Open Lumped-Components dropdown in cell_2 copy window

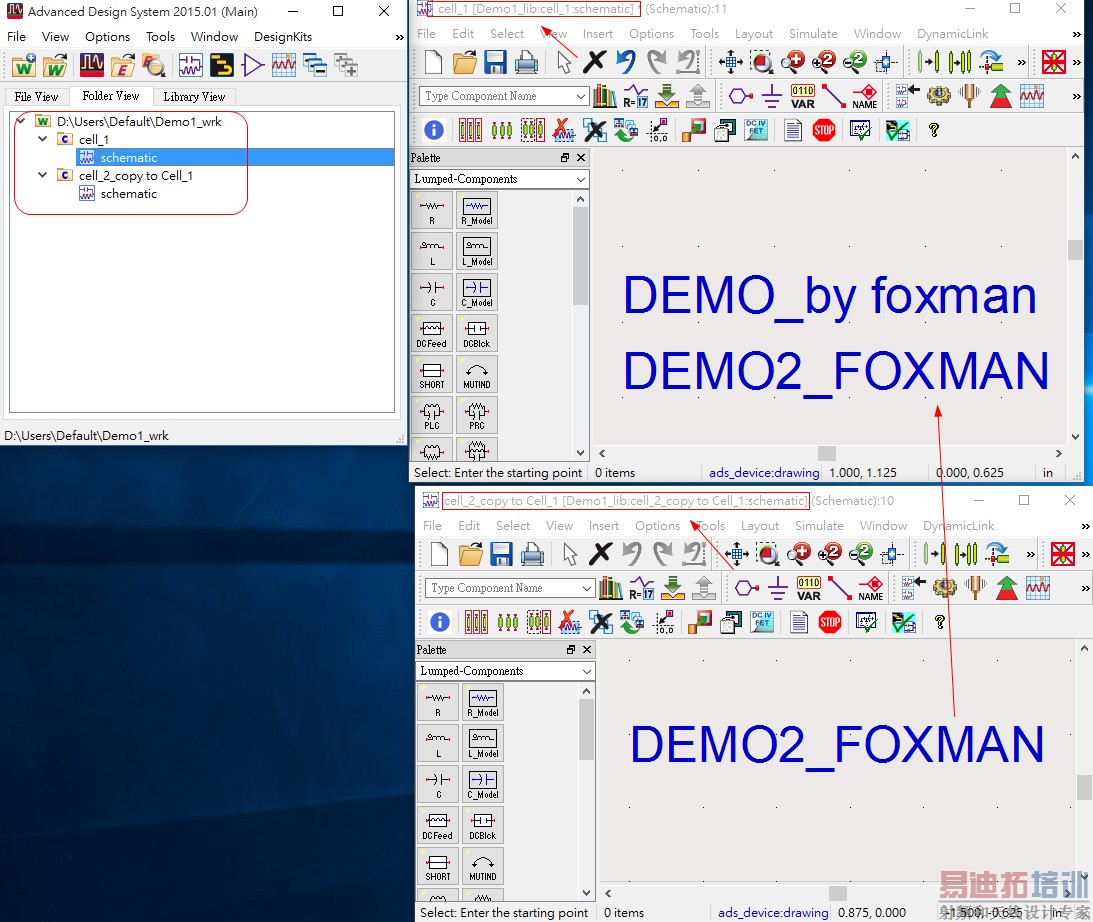[x=587, y=671]
